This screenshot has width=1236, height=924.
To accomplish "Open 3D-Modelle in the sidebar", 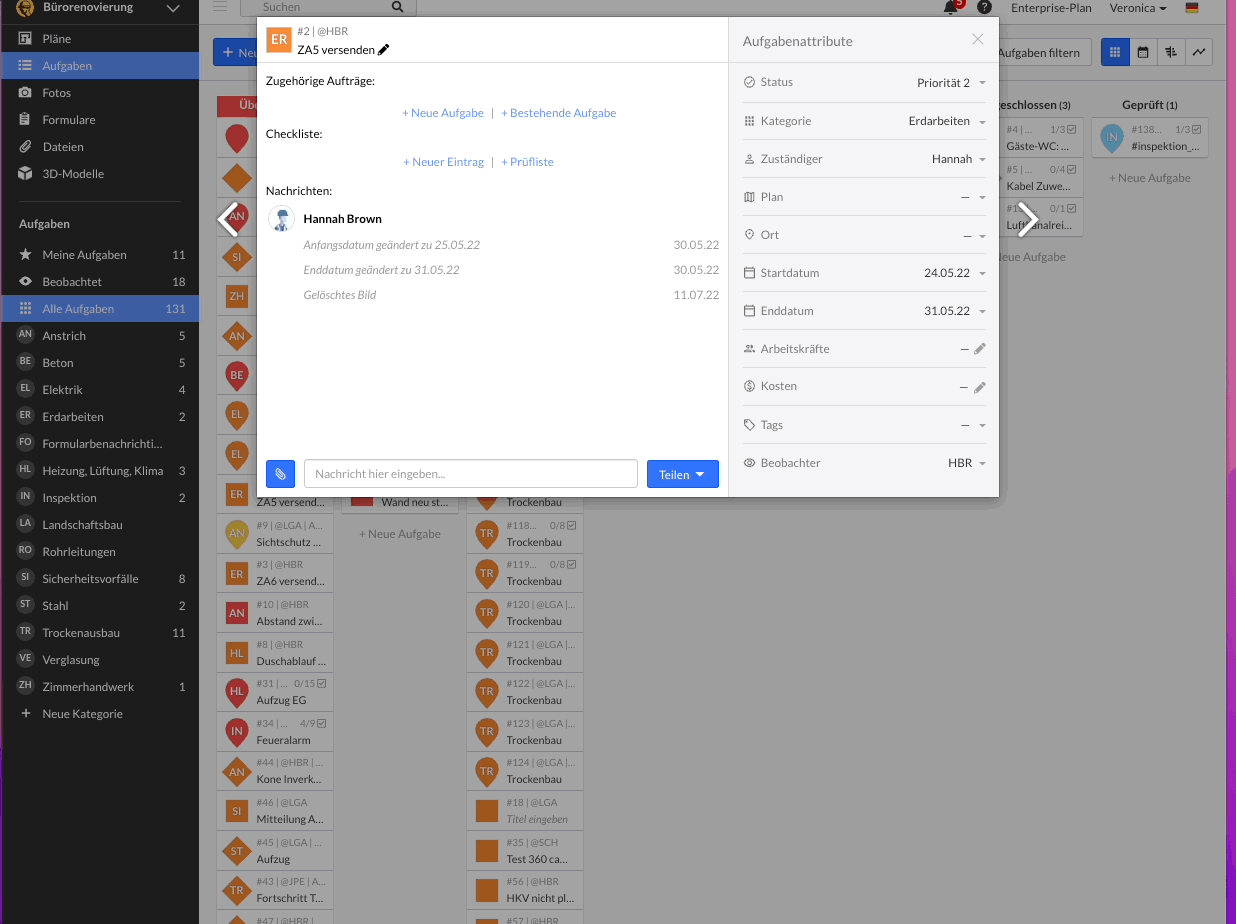I will click(100, 174).
